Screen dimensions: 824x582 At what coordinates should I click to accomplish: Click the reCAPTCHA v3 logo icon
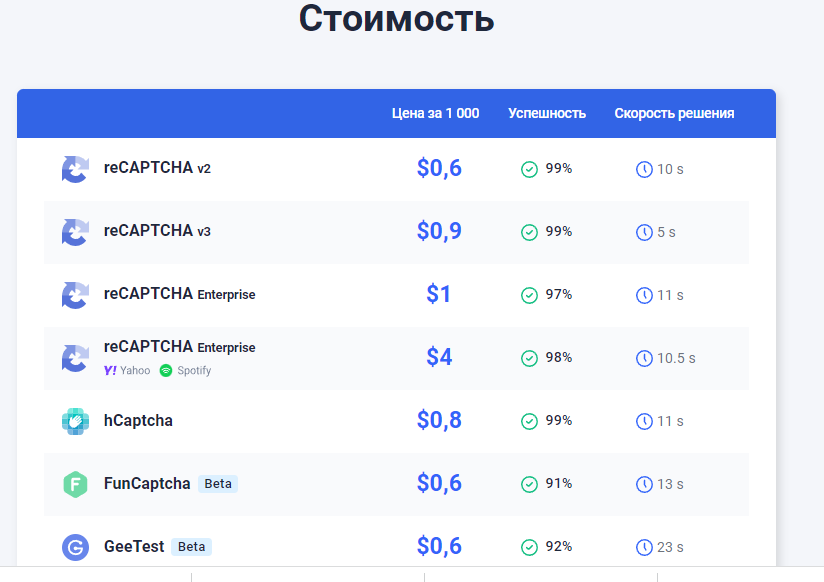click(75, 232)
